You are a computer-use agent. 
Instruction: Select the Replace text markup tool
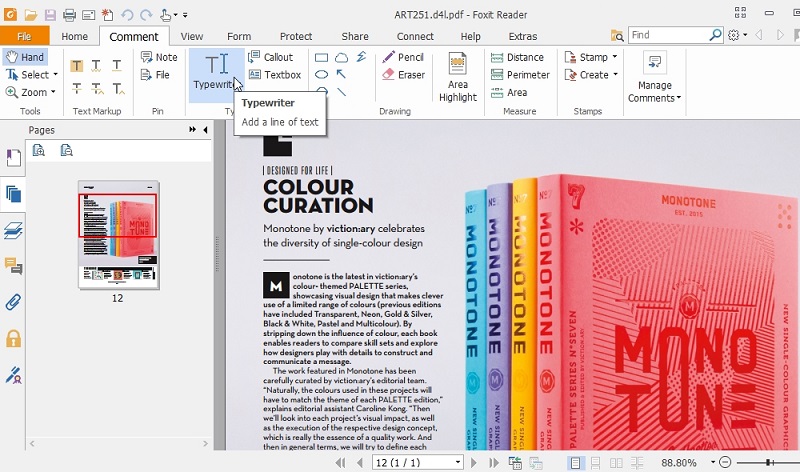(97, 89)
